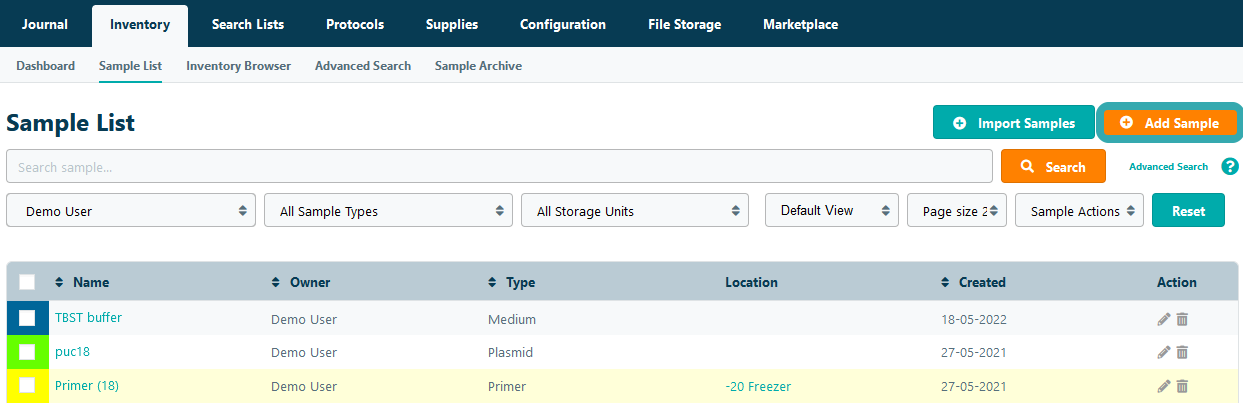The image size is (1243, 403).
Task: Switch to the Protocols menu tab
Action: tap(355, 24)
